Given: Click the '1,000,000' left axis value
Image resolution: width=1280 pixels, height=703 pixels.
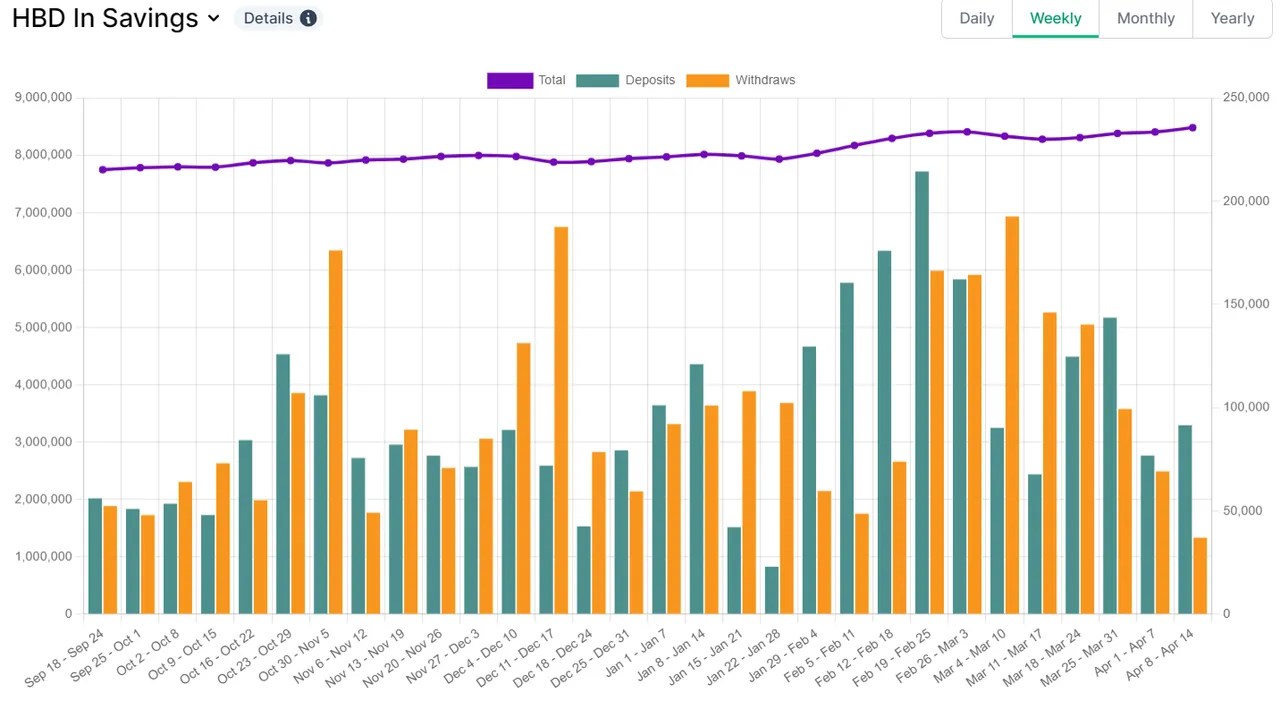Looking at the screenshot, I should pos(43,556).
